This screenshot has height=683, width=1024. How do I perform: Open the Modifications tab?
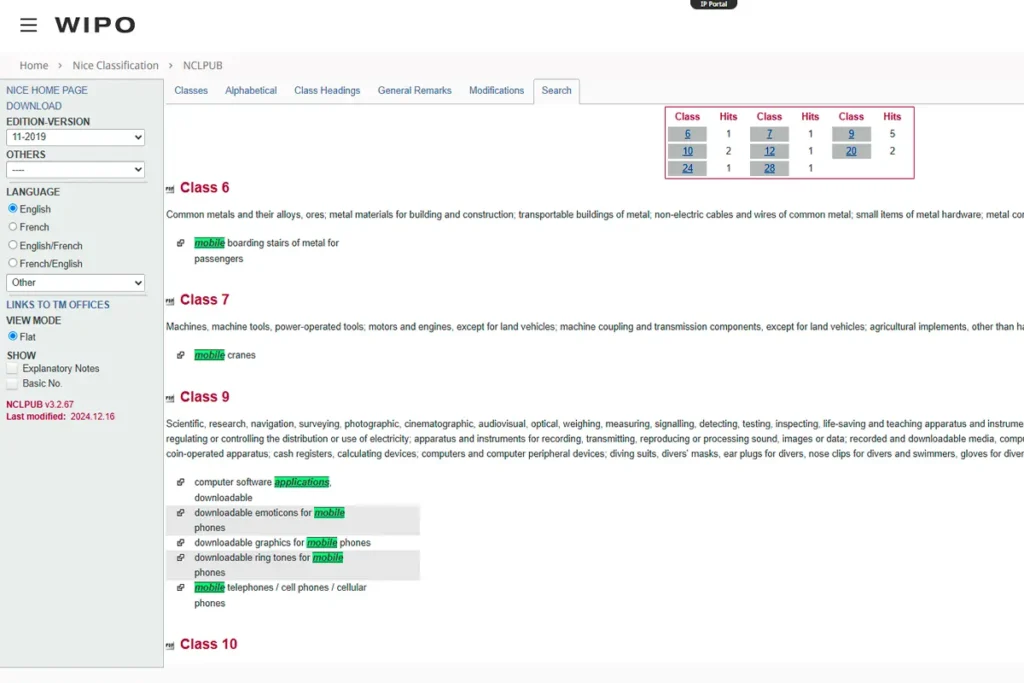tap(496, 91)
